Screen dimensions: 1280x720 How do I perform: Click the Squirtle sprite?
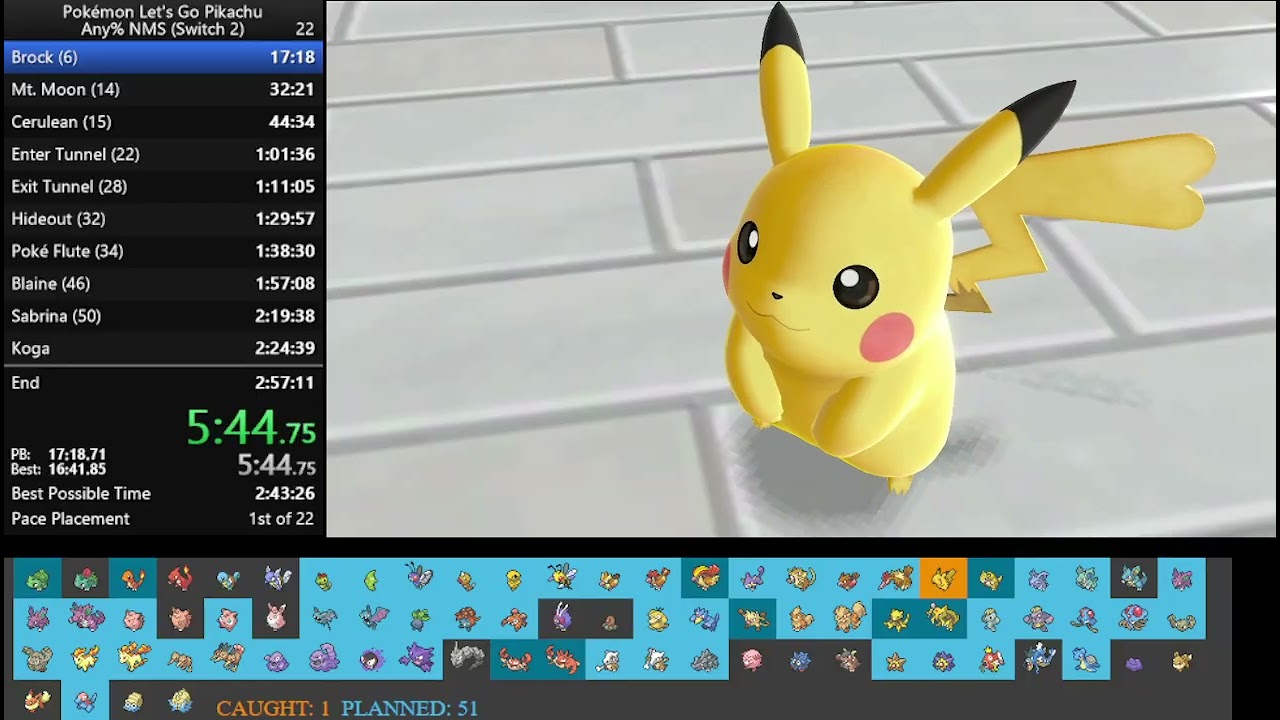[x=229, y=578]
